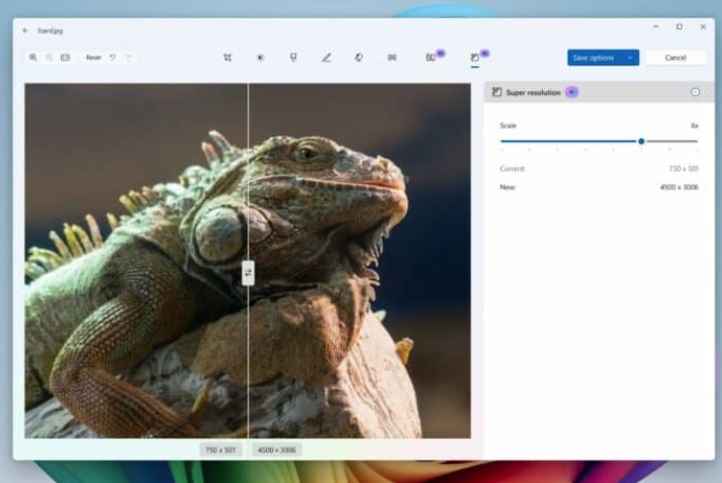
Task: Close the Photos editor window
Action: [x=703, y=27]
